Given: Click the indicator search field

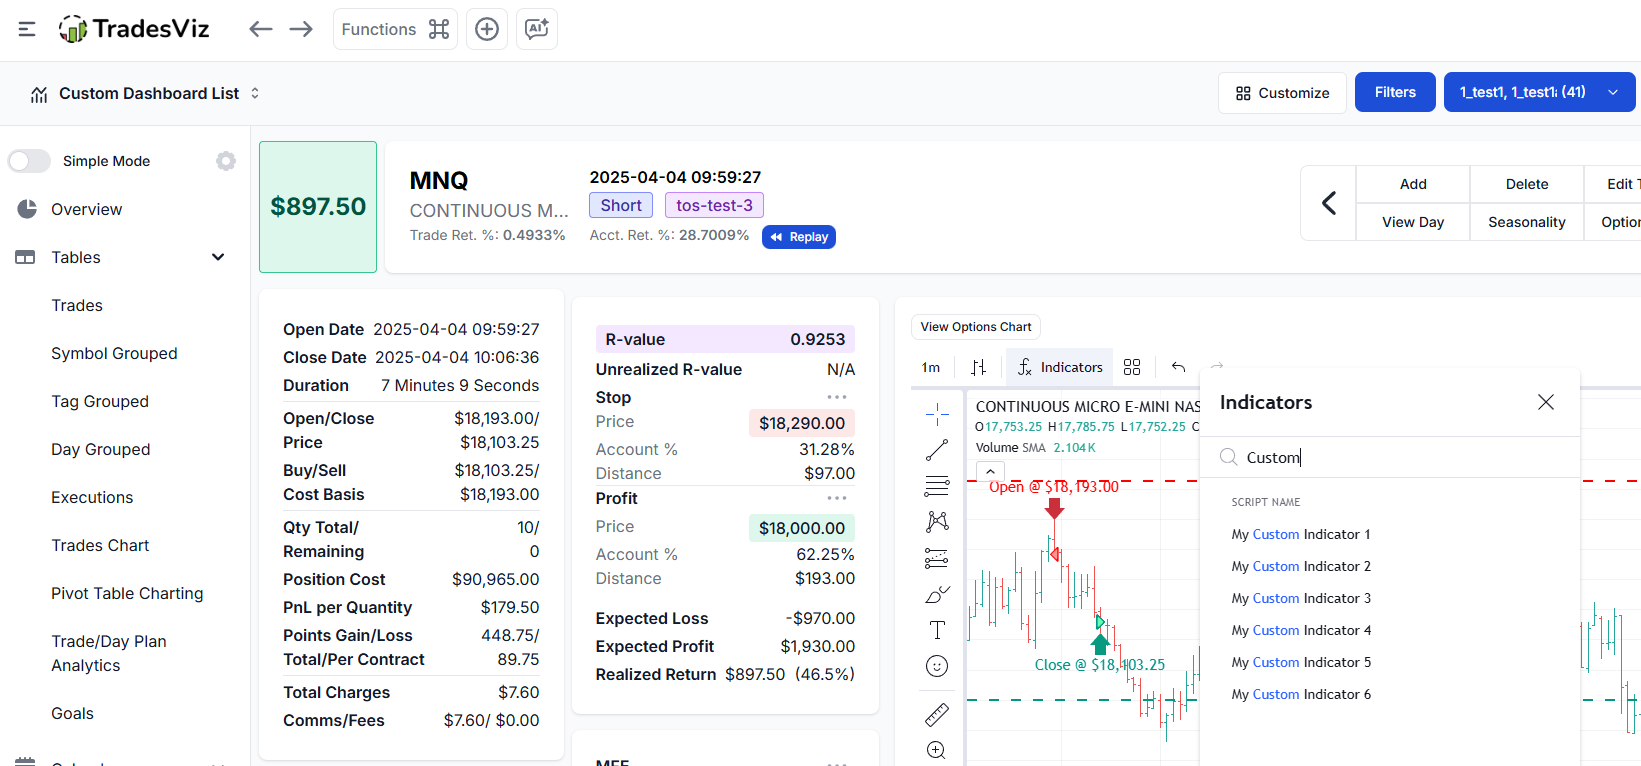Looking at the screenshot, I should (x=1400, y=457).
